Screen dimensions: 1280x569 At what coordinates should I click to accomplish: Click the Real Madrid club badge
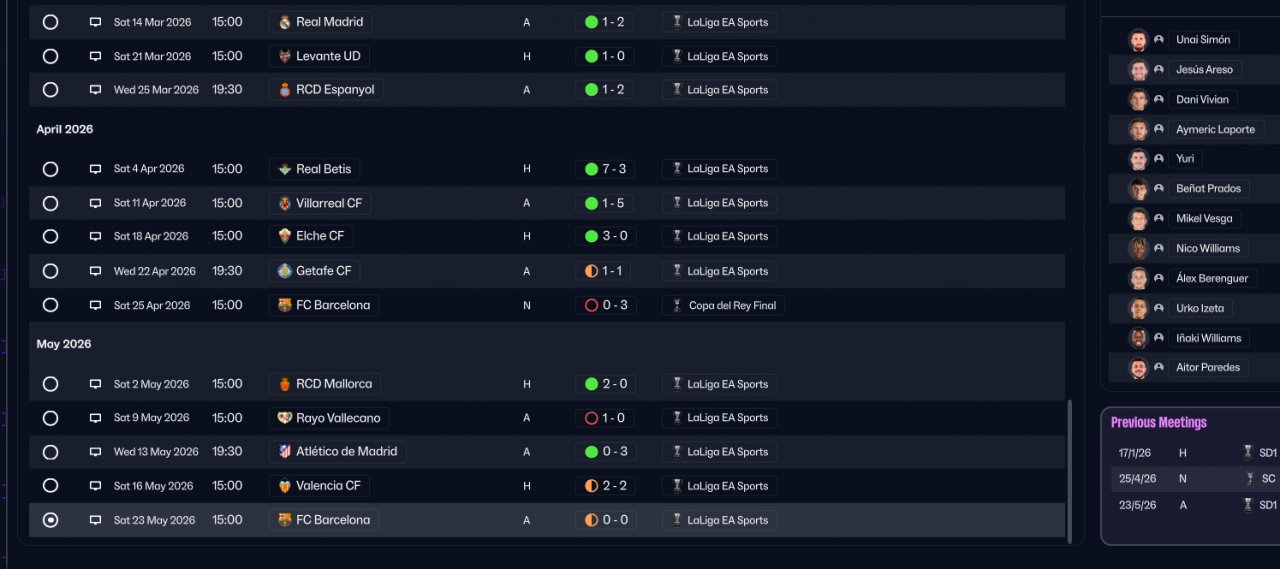coord(285,22)
